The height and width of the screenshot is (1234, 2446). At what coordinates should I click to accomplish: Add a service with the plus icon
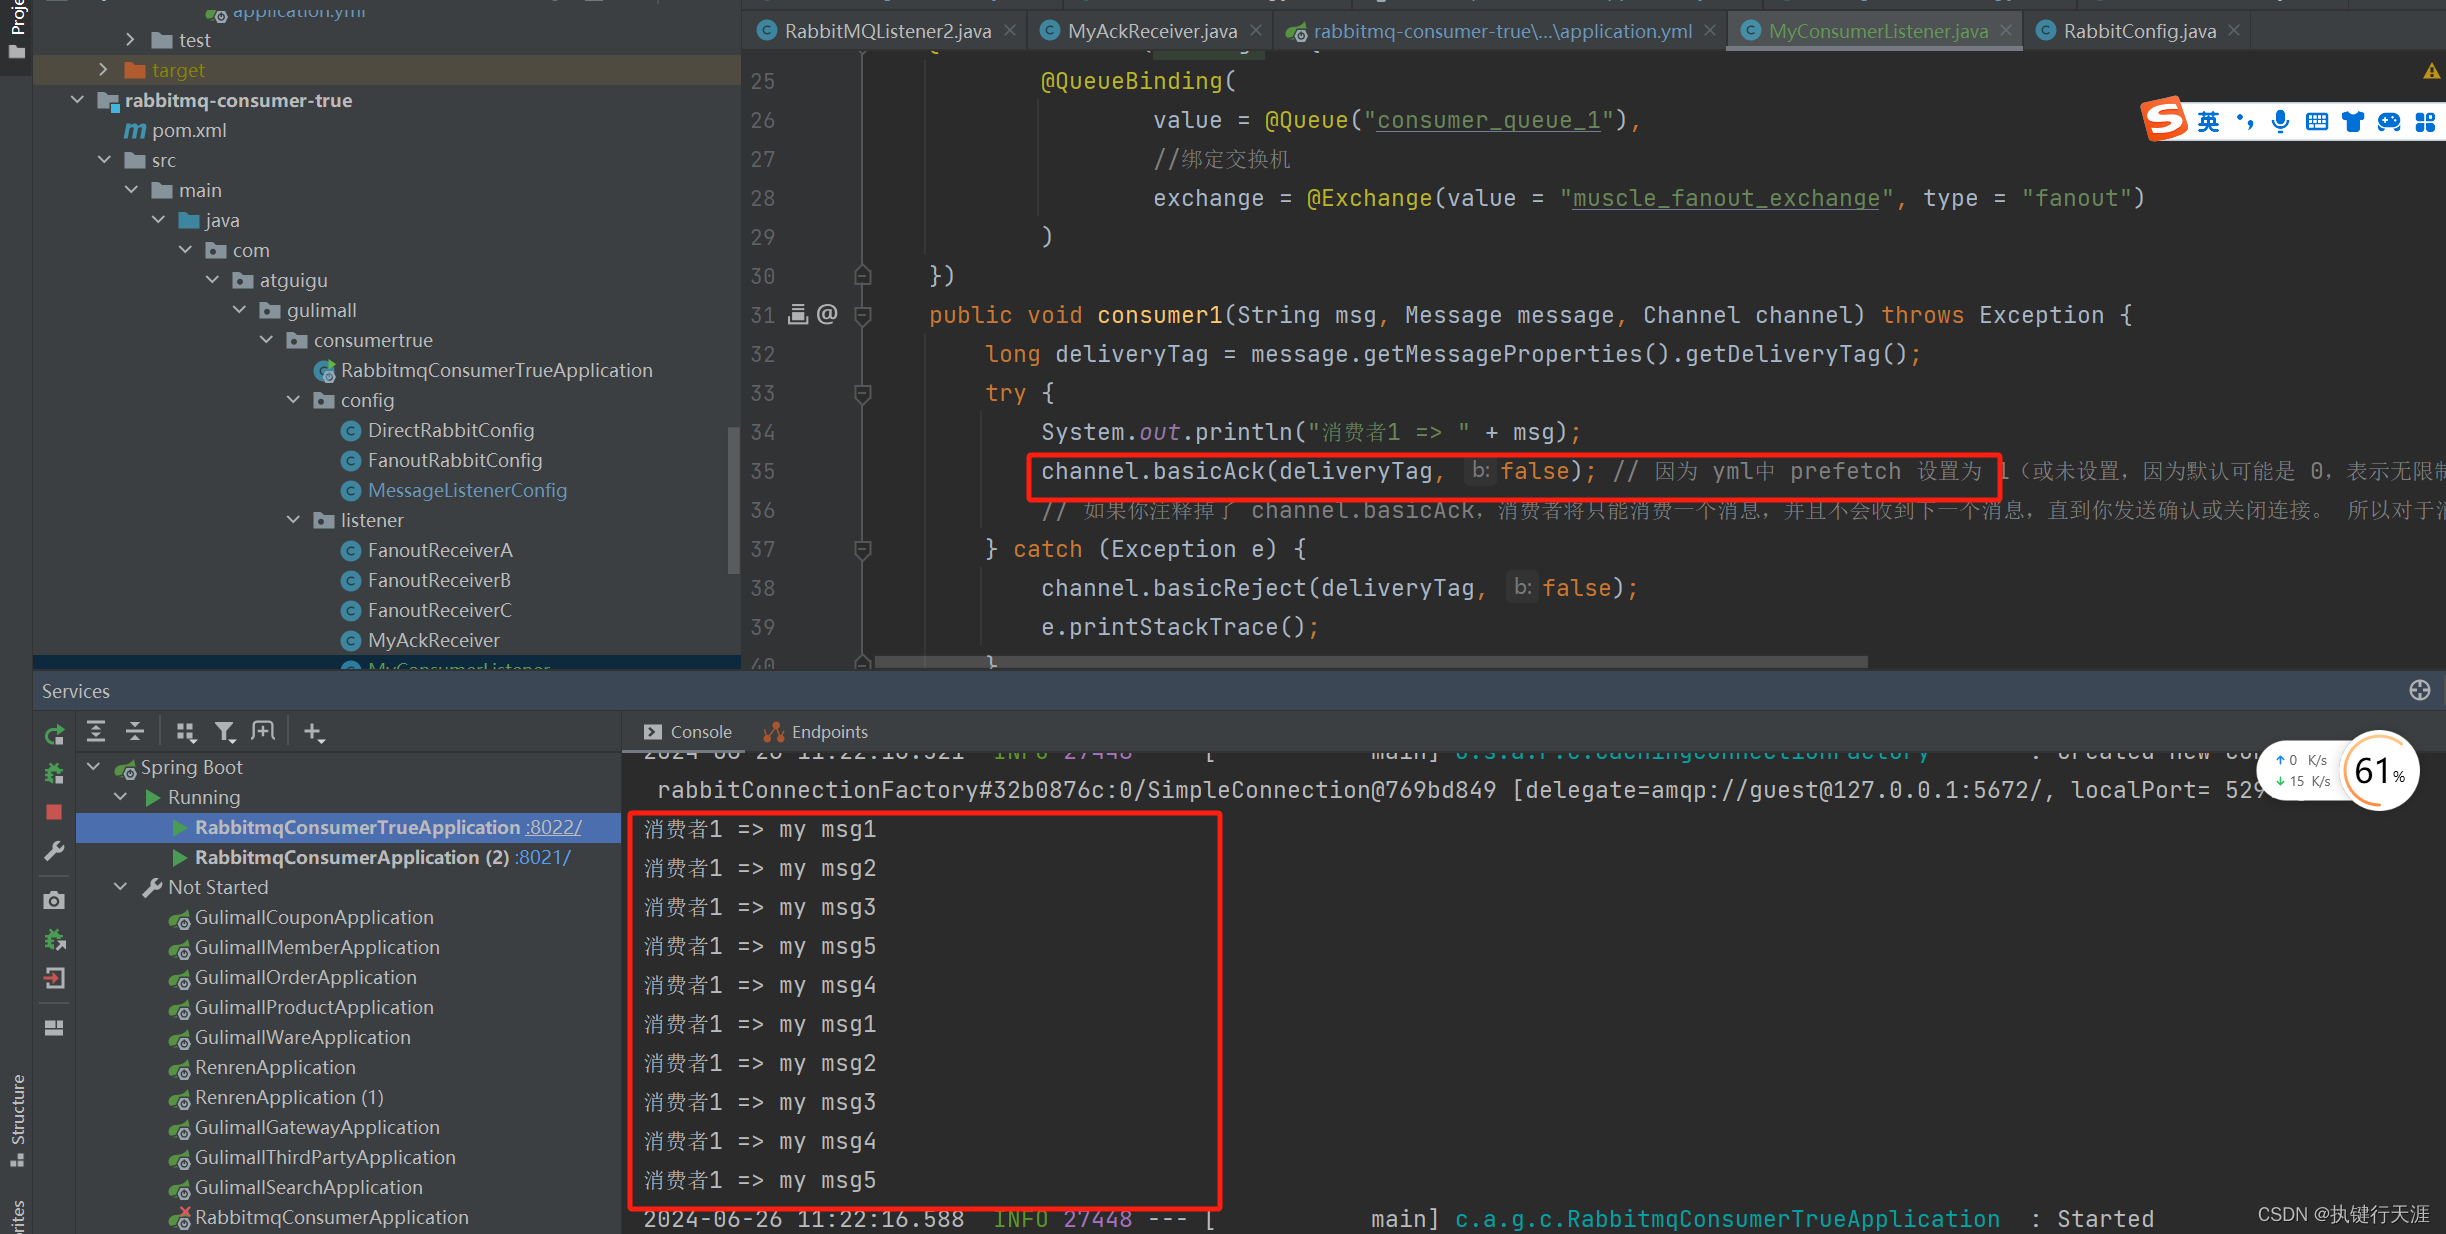pyautogui.click(x=313, y=732)
